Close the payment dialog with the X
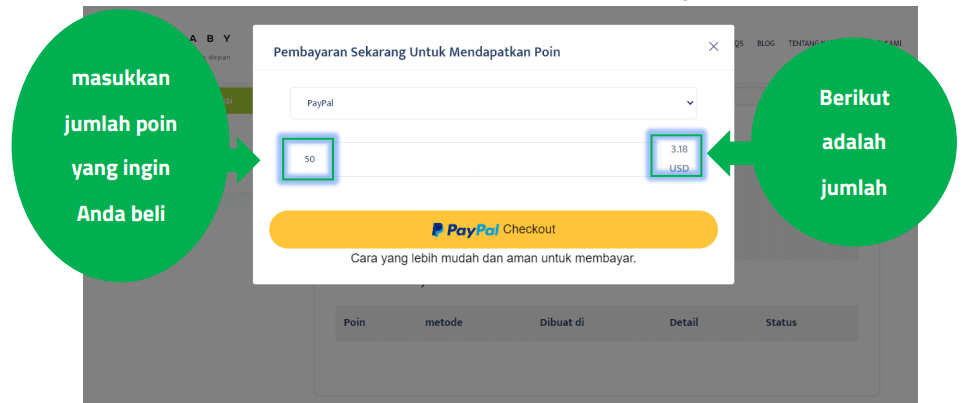The image size is (964, 403). 713,47
